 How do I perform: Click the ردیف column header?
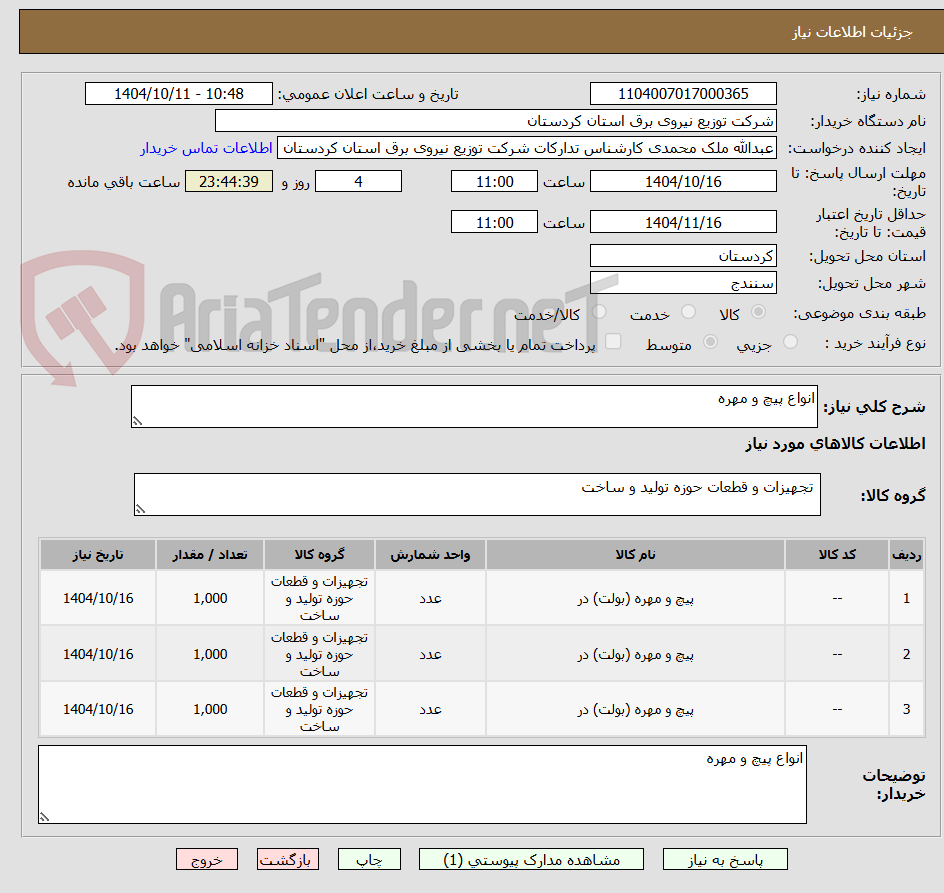point(906,555)
